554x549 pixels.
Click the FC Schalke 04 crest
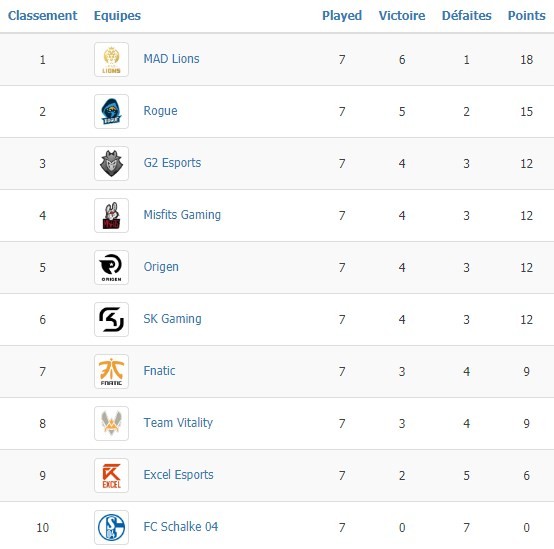tap(111, 527)
